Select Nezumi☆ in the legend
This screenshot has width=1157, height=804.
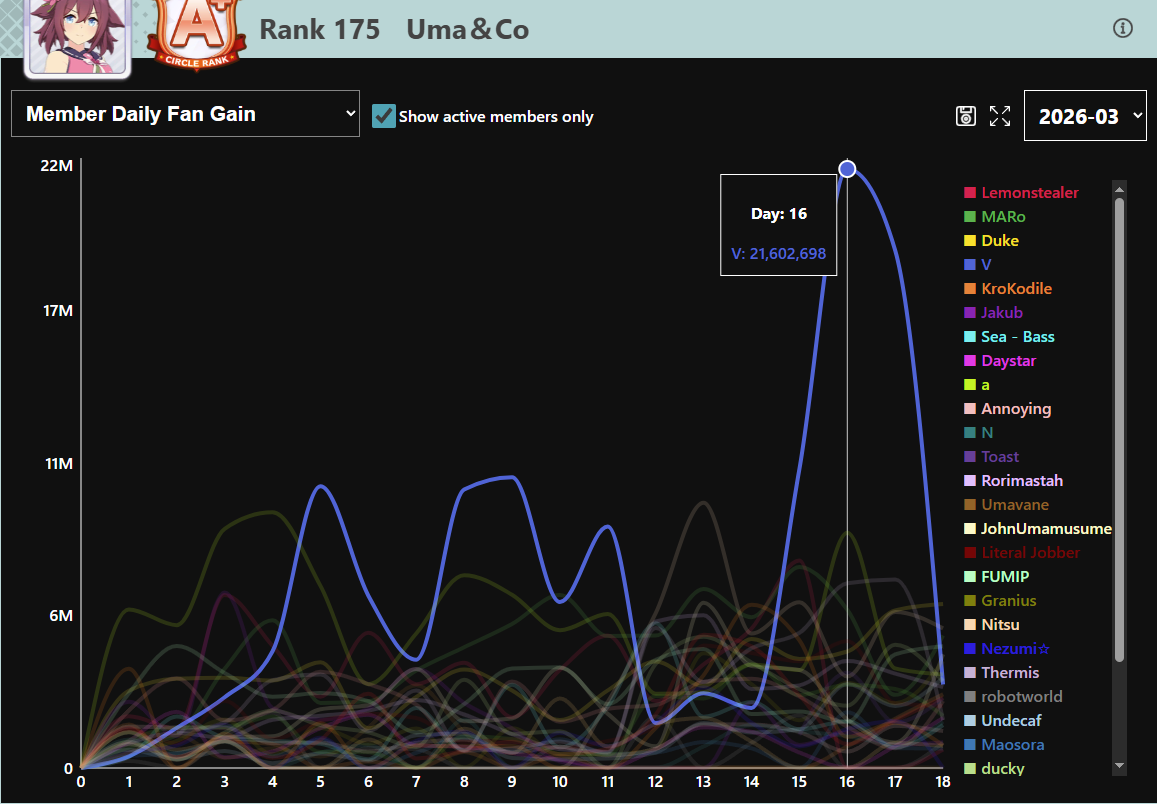pyautogui.click(x=1007, y=649)
